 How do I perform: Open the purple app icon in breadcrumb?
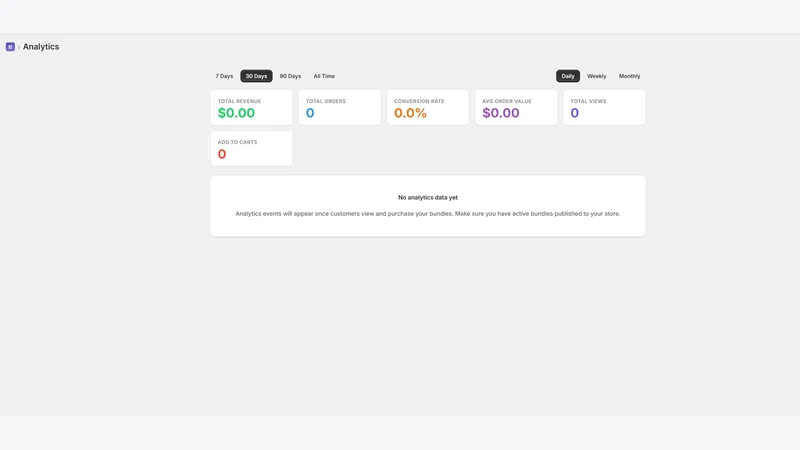[x=10, y=47]
